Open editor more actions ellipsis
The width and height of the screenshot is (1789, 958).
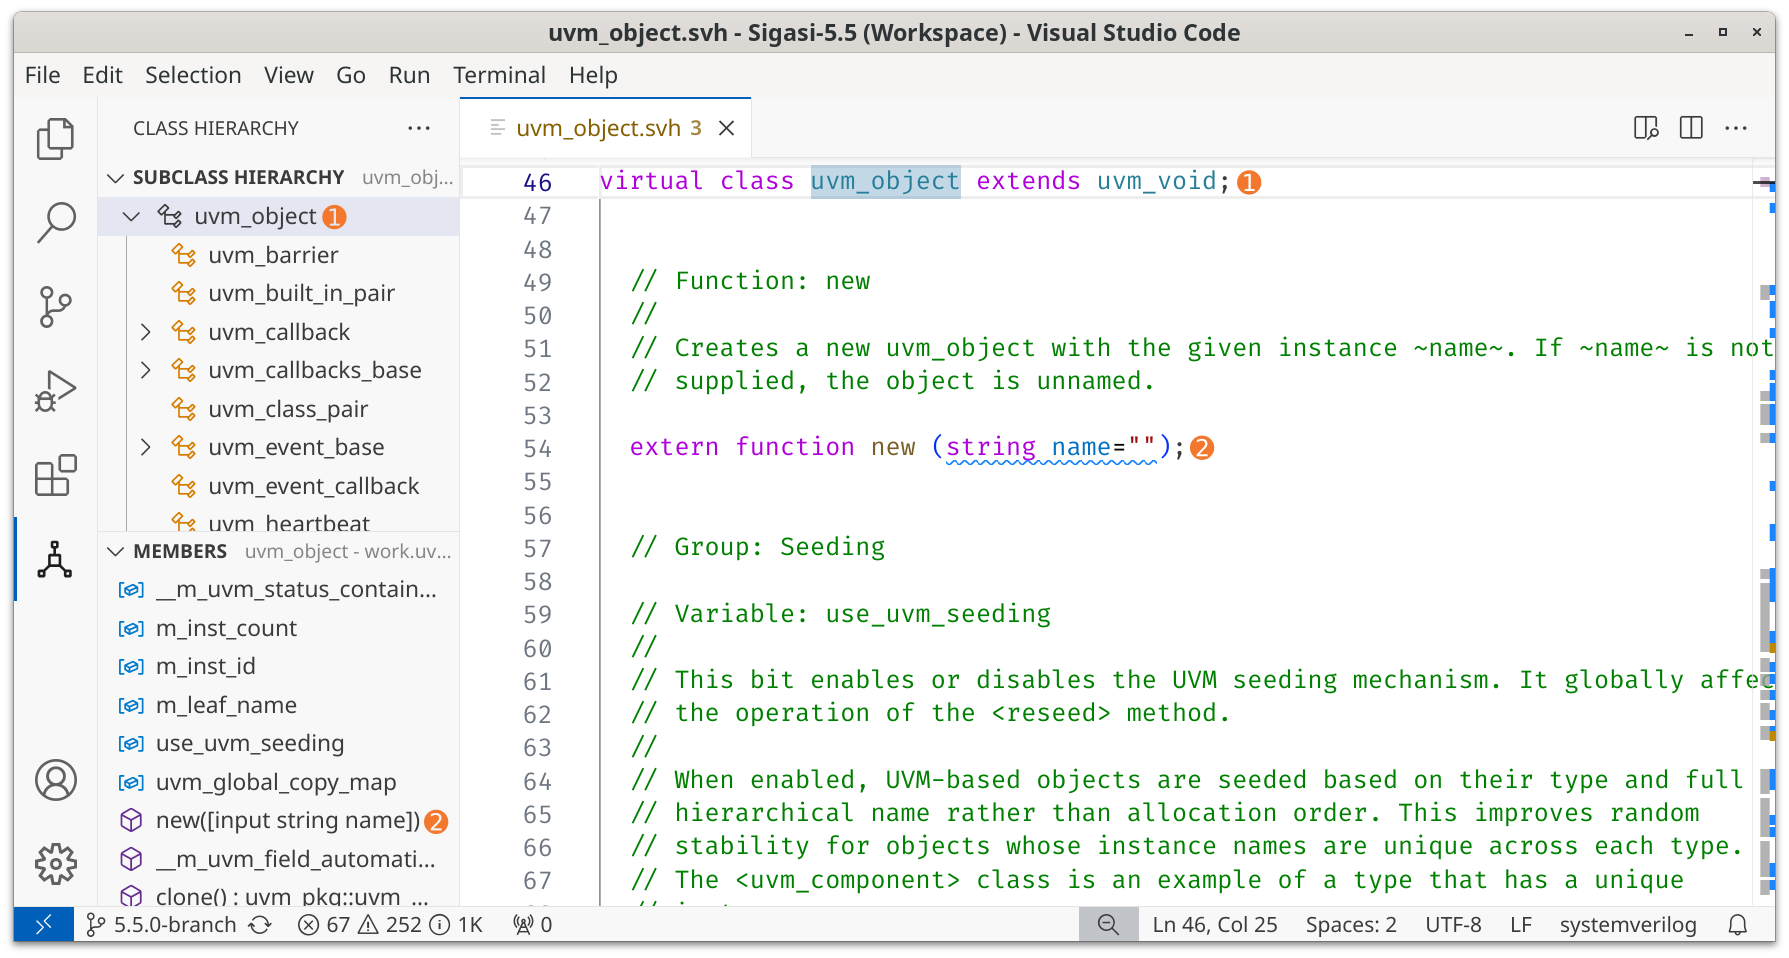[1736, 128]
